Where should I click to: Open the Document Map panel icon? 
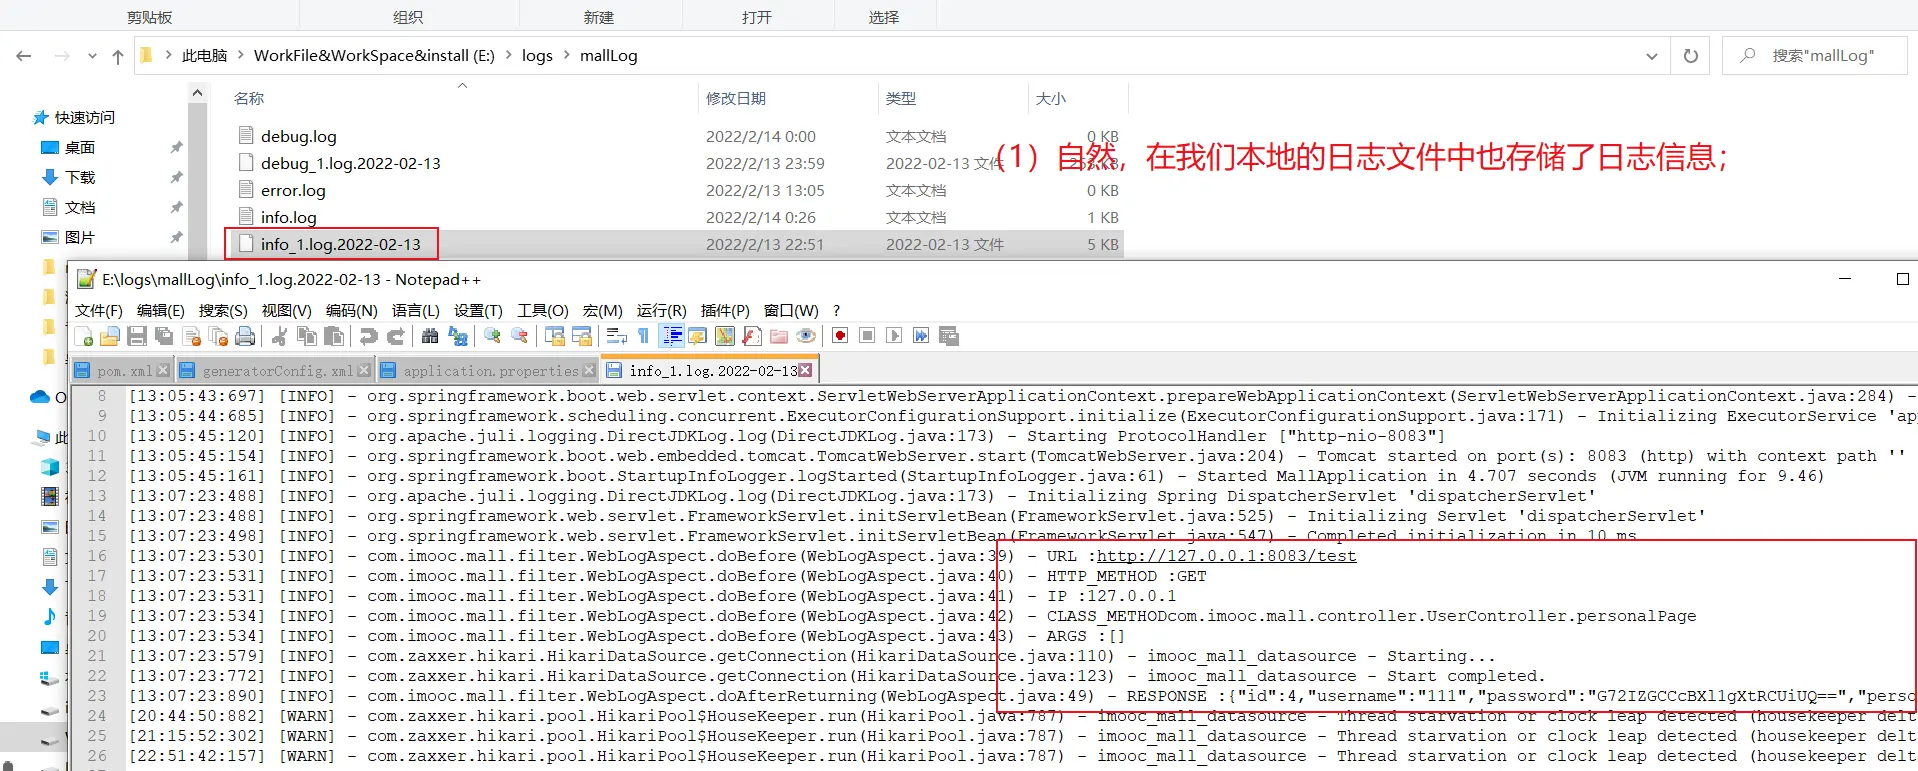point(725,336)
